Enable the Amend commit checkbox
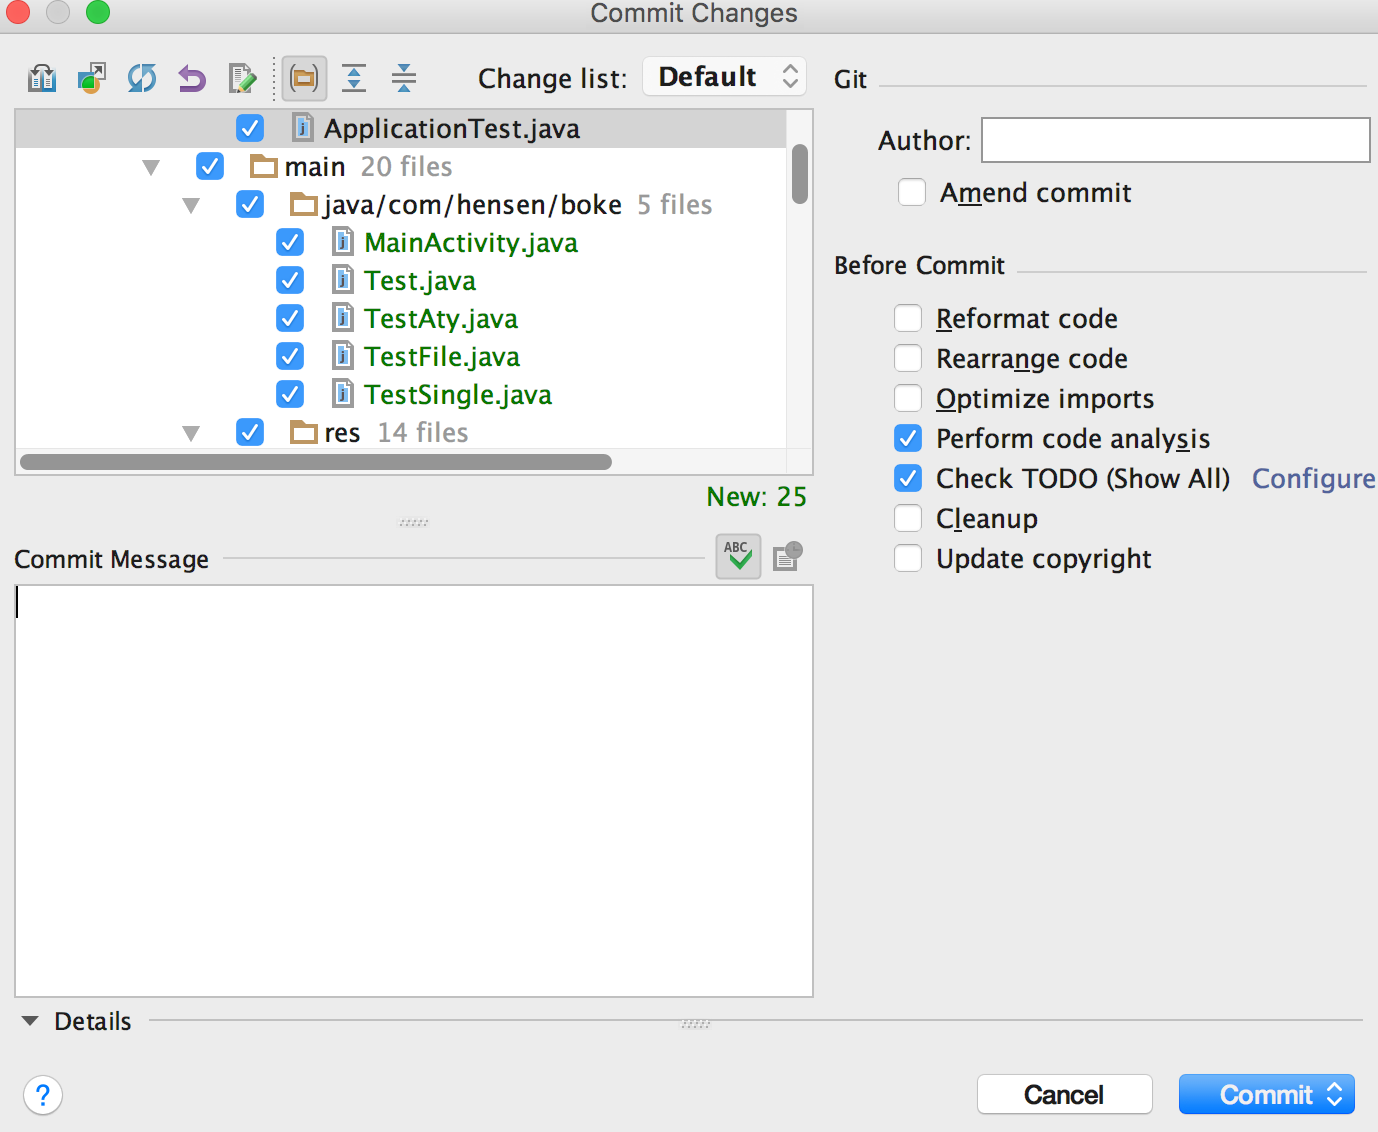Image resolution: width=1378 pixels, height=1132 pixels. click(912, 192)
